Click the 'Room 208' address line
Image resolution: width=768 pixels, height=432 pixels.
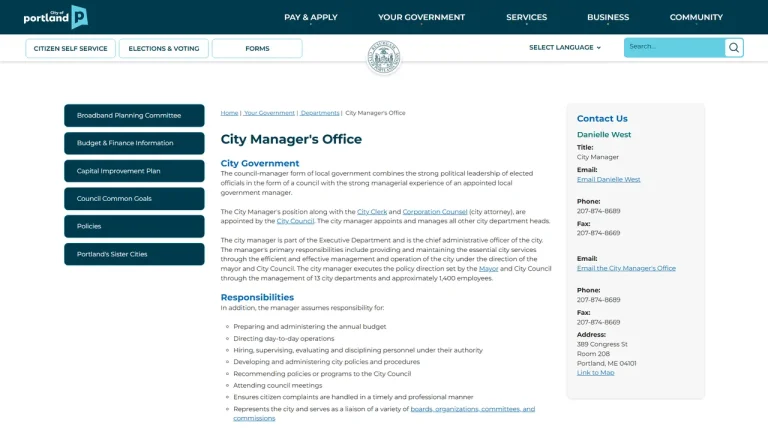tap(593, 354)
